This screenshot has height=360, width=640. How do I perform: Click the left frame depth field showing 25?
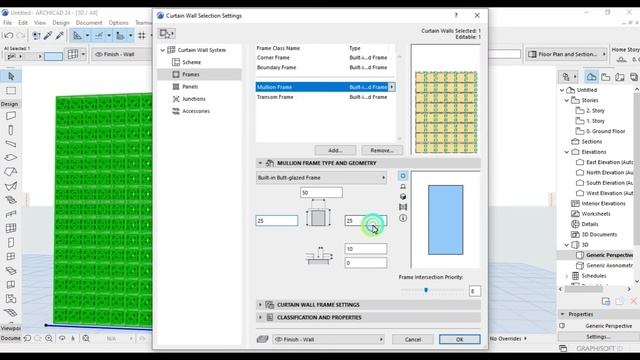[x=277, y=220]
